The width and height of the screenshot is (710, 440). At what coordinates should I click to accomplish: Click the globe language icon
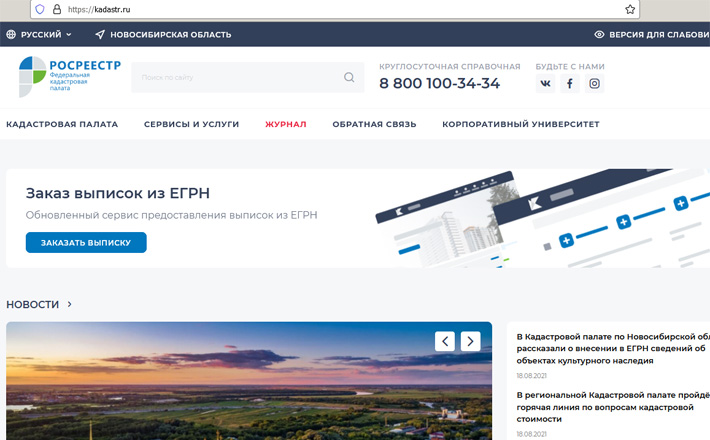(x=11, y=34)
